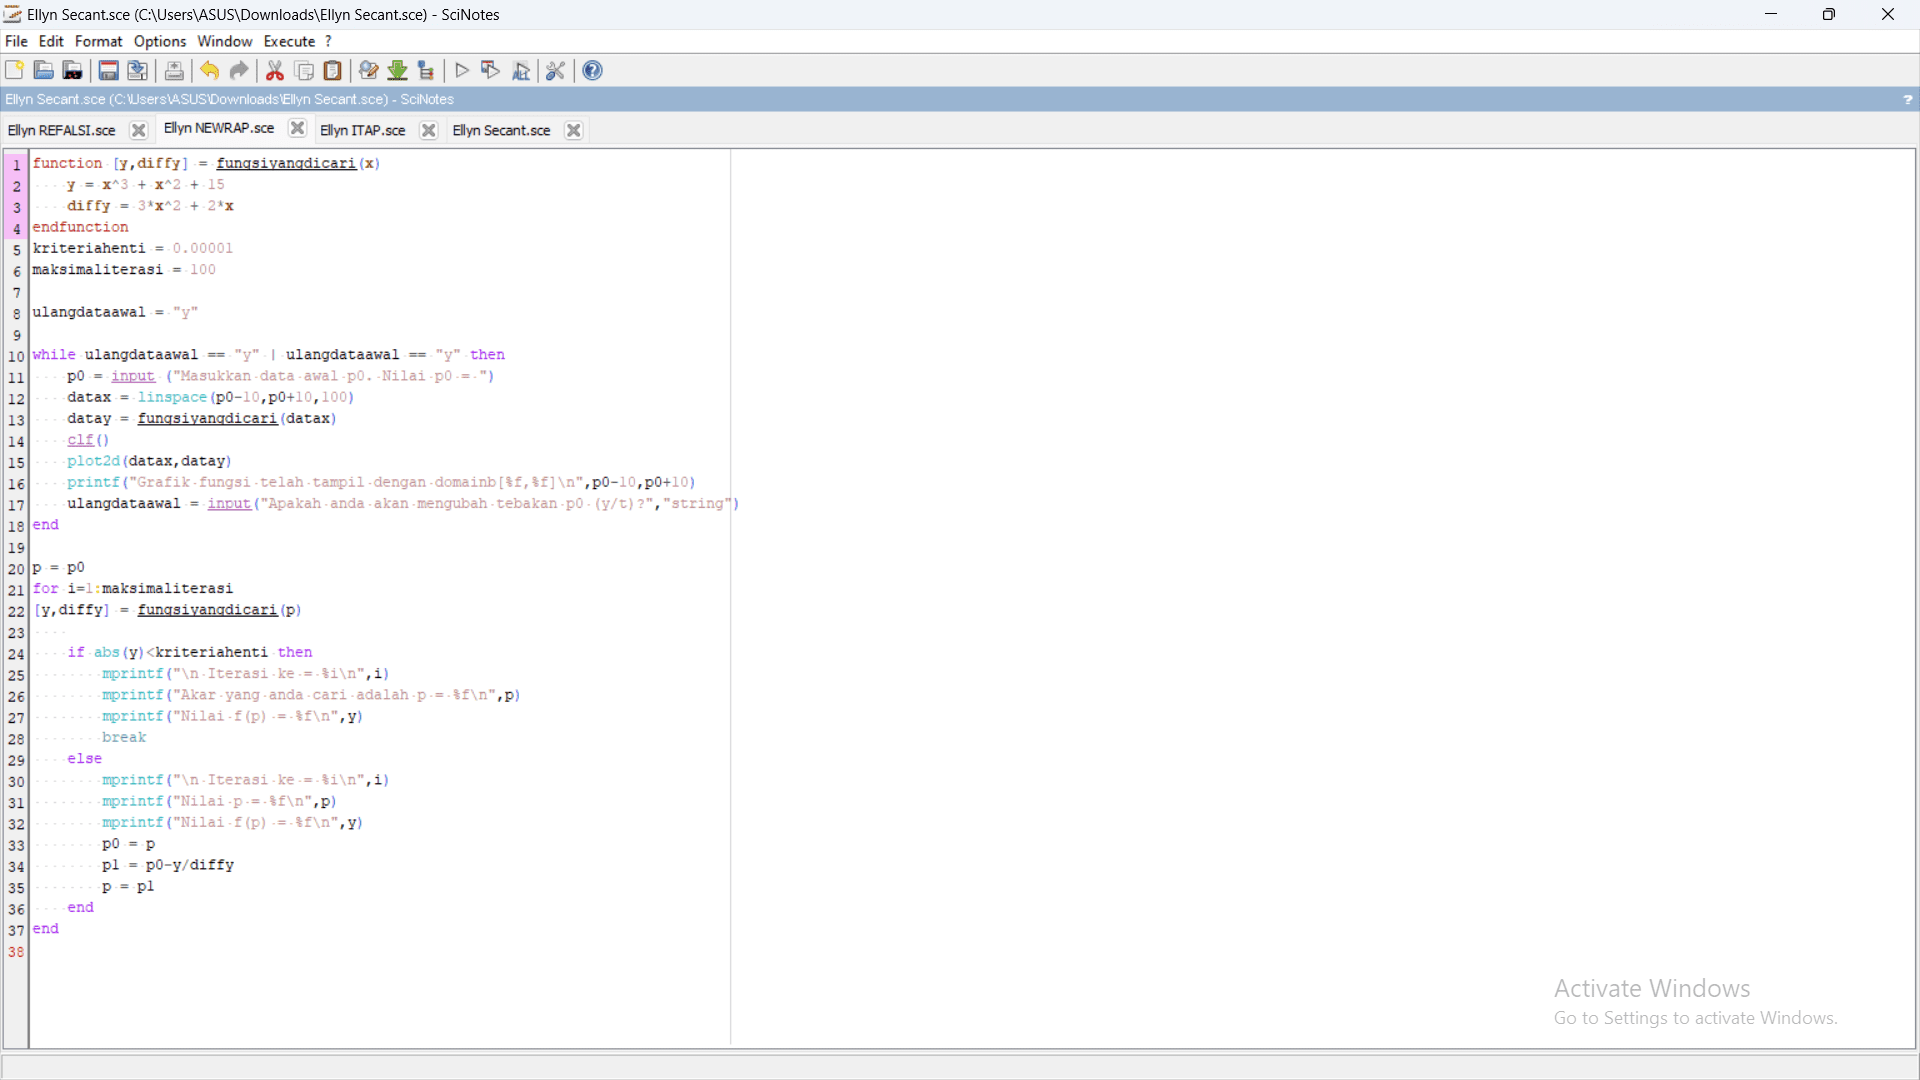Click the Save As toolbar icon
The image size is (1920, 1080).
(138, 70)
